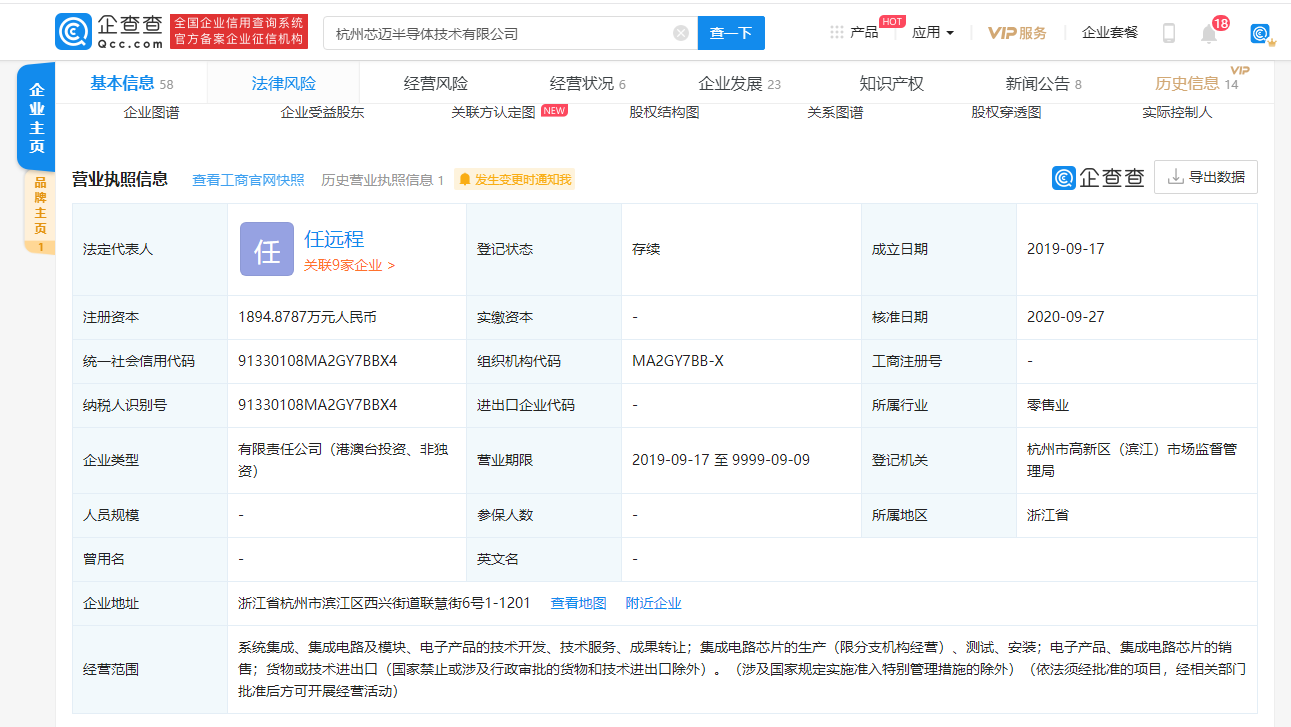The image size is (1291, 727).
Task: Expand 关联9家企业 related companies
Action: [349, 265]
